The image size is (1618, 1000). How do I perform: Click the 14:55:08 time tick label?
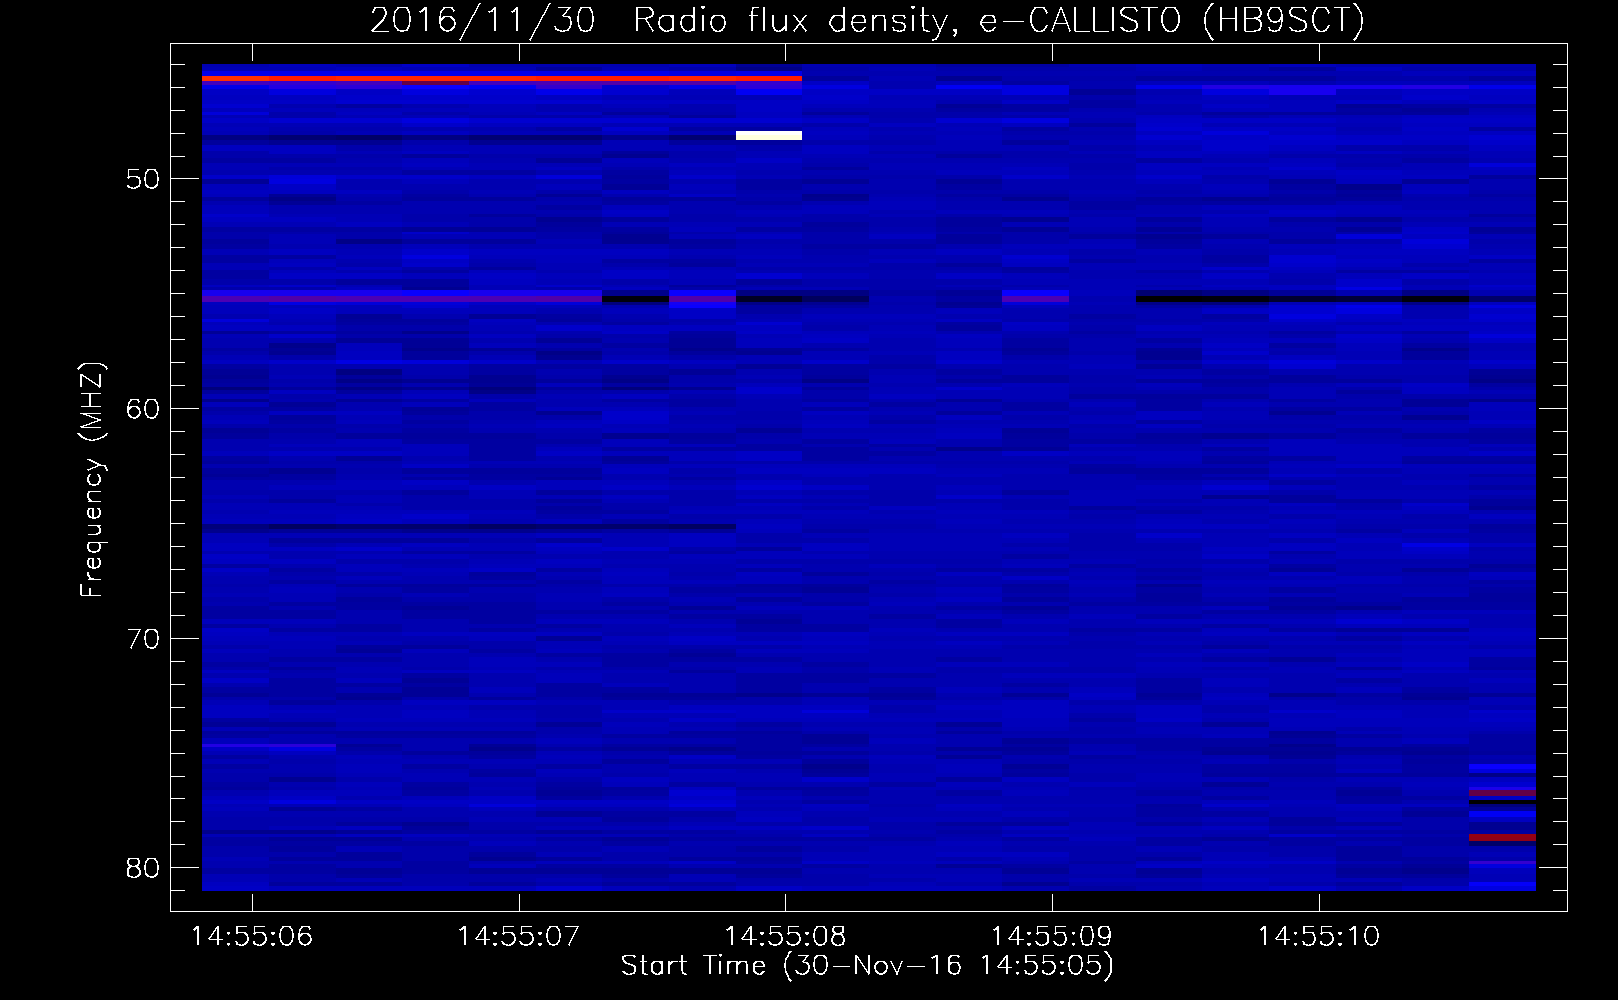click(x=785, y=937)
